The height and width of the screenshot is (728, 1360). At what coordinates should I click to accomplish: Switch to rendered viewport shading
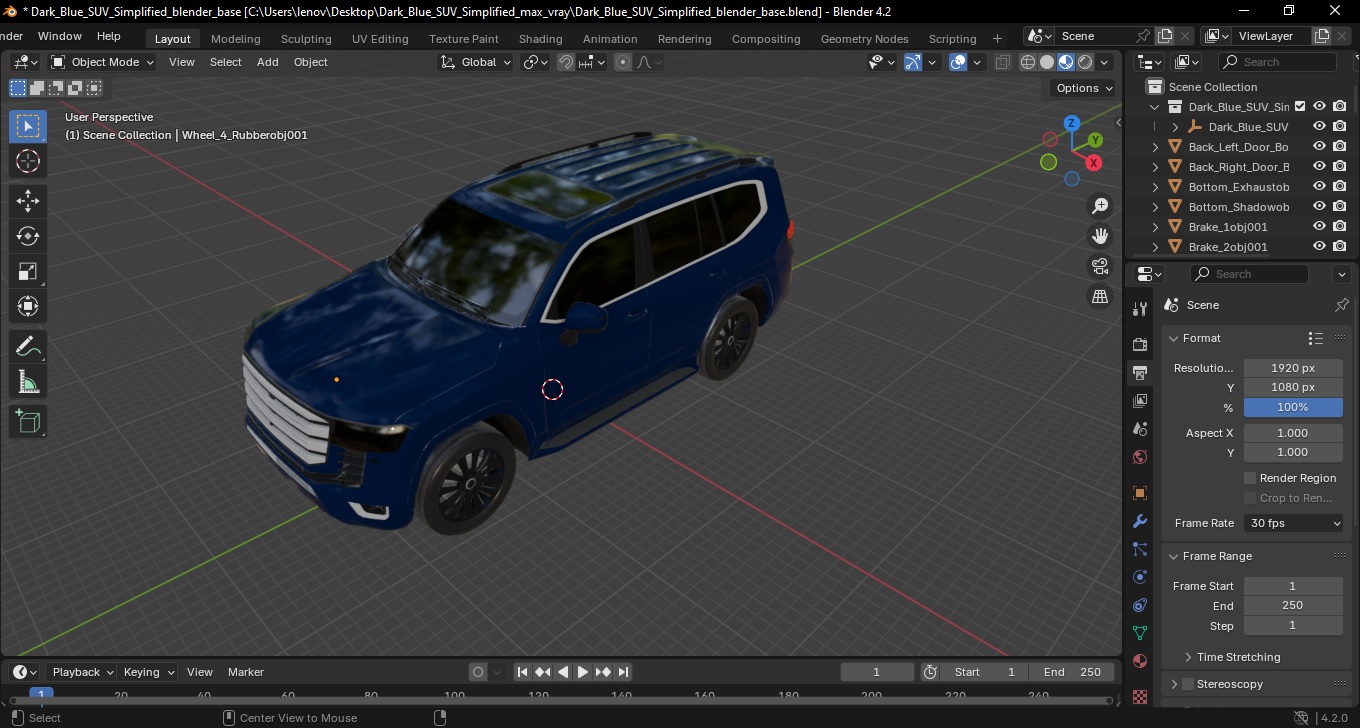pyautogui.click(x=1085, y=62)
